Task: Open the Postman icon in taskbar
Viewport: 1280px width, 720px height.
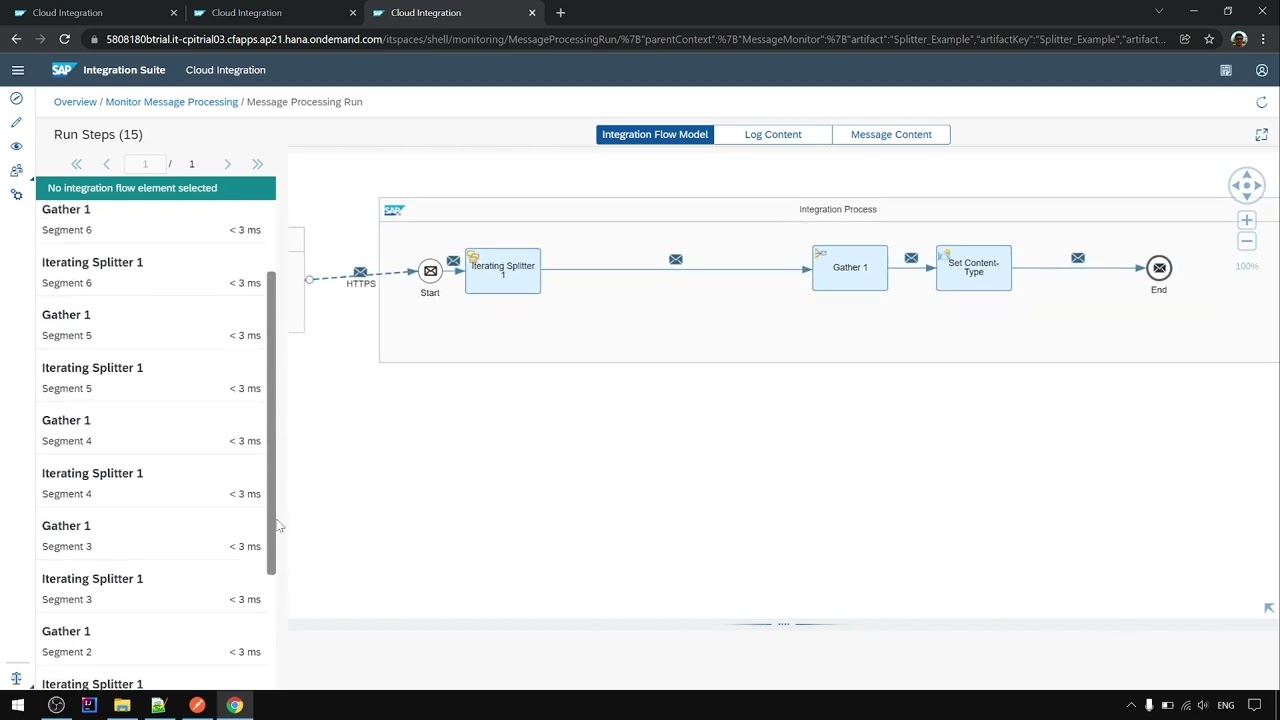Action: [x=197, y=705]
